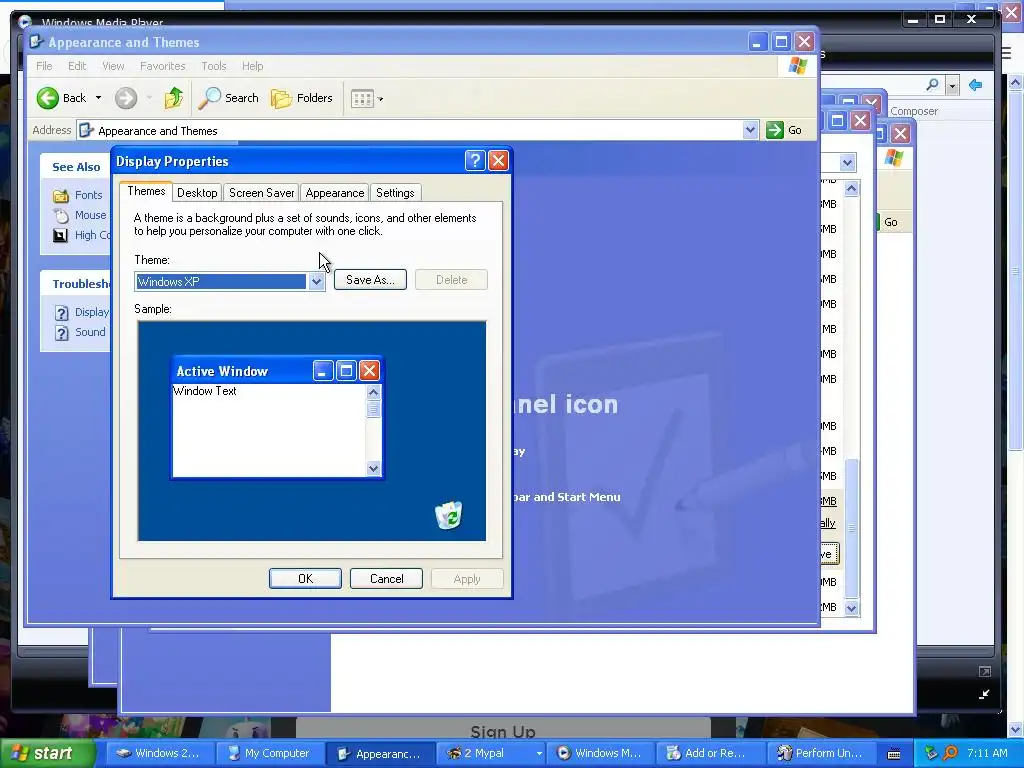Open the dropdown in the background Add/Remove window
1024x768 pixels.
tap(848, 163)
